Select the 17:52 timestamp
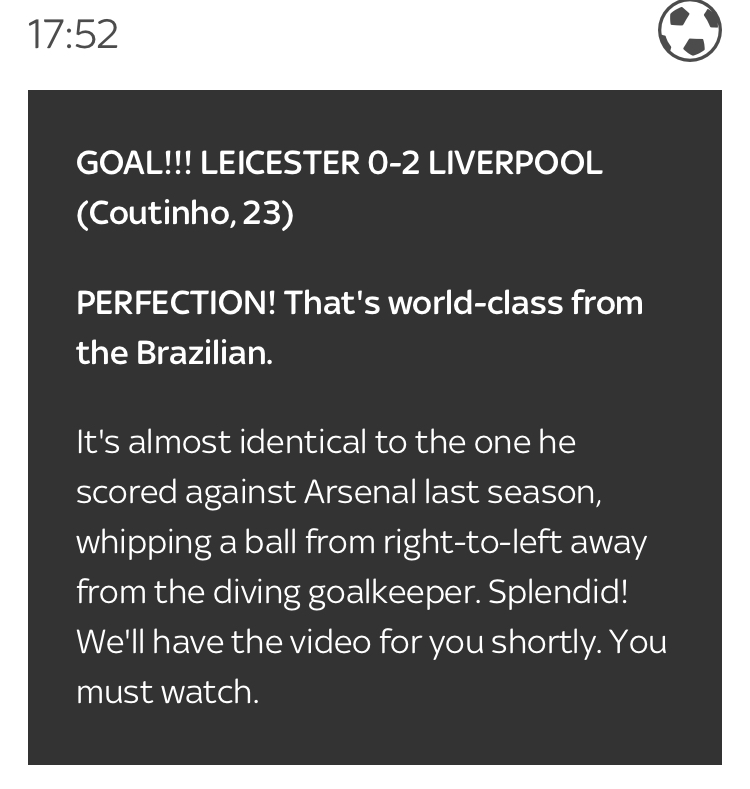The height and width of the screenshot is (789, 750). tap(73, 35)
